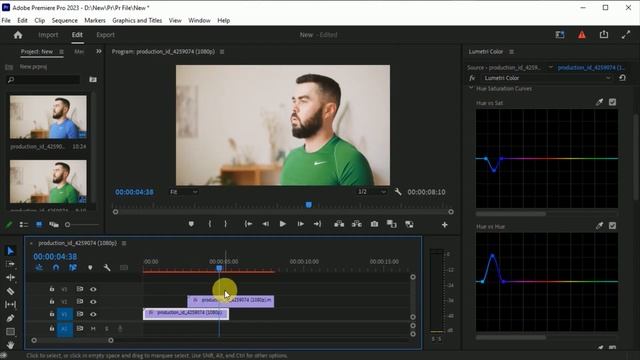Select the Pen tool in timeline toolbar

coord(10,318)
